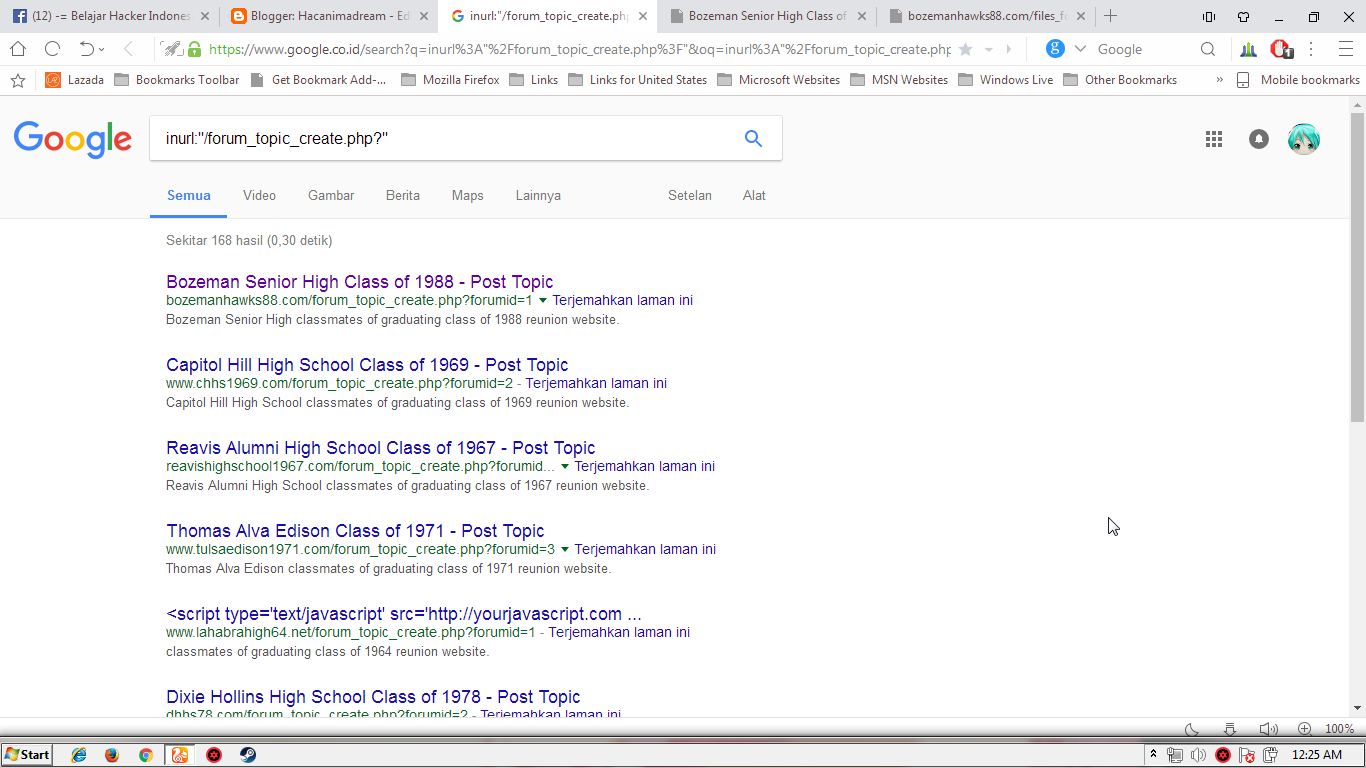The image size is (1366, 768).
Task: Click the zoom plus icon
Action: click(x=1305, y=729)
